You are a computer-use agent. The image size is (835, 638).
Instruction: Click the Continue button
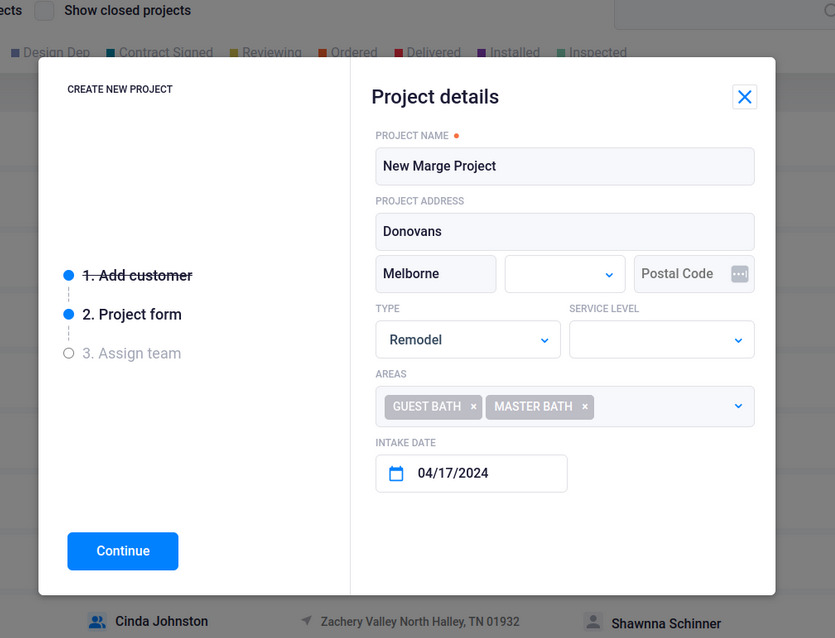coord(122,551)
